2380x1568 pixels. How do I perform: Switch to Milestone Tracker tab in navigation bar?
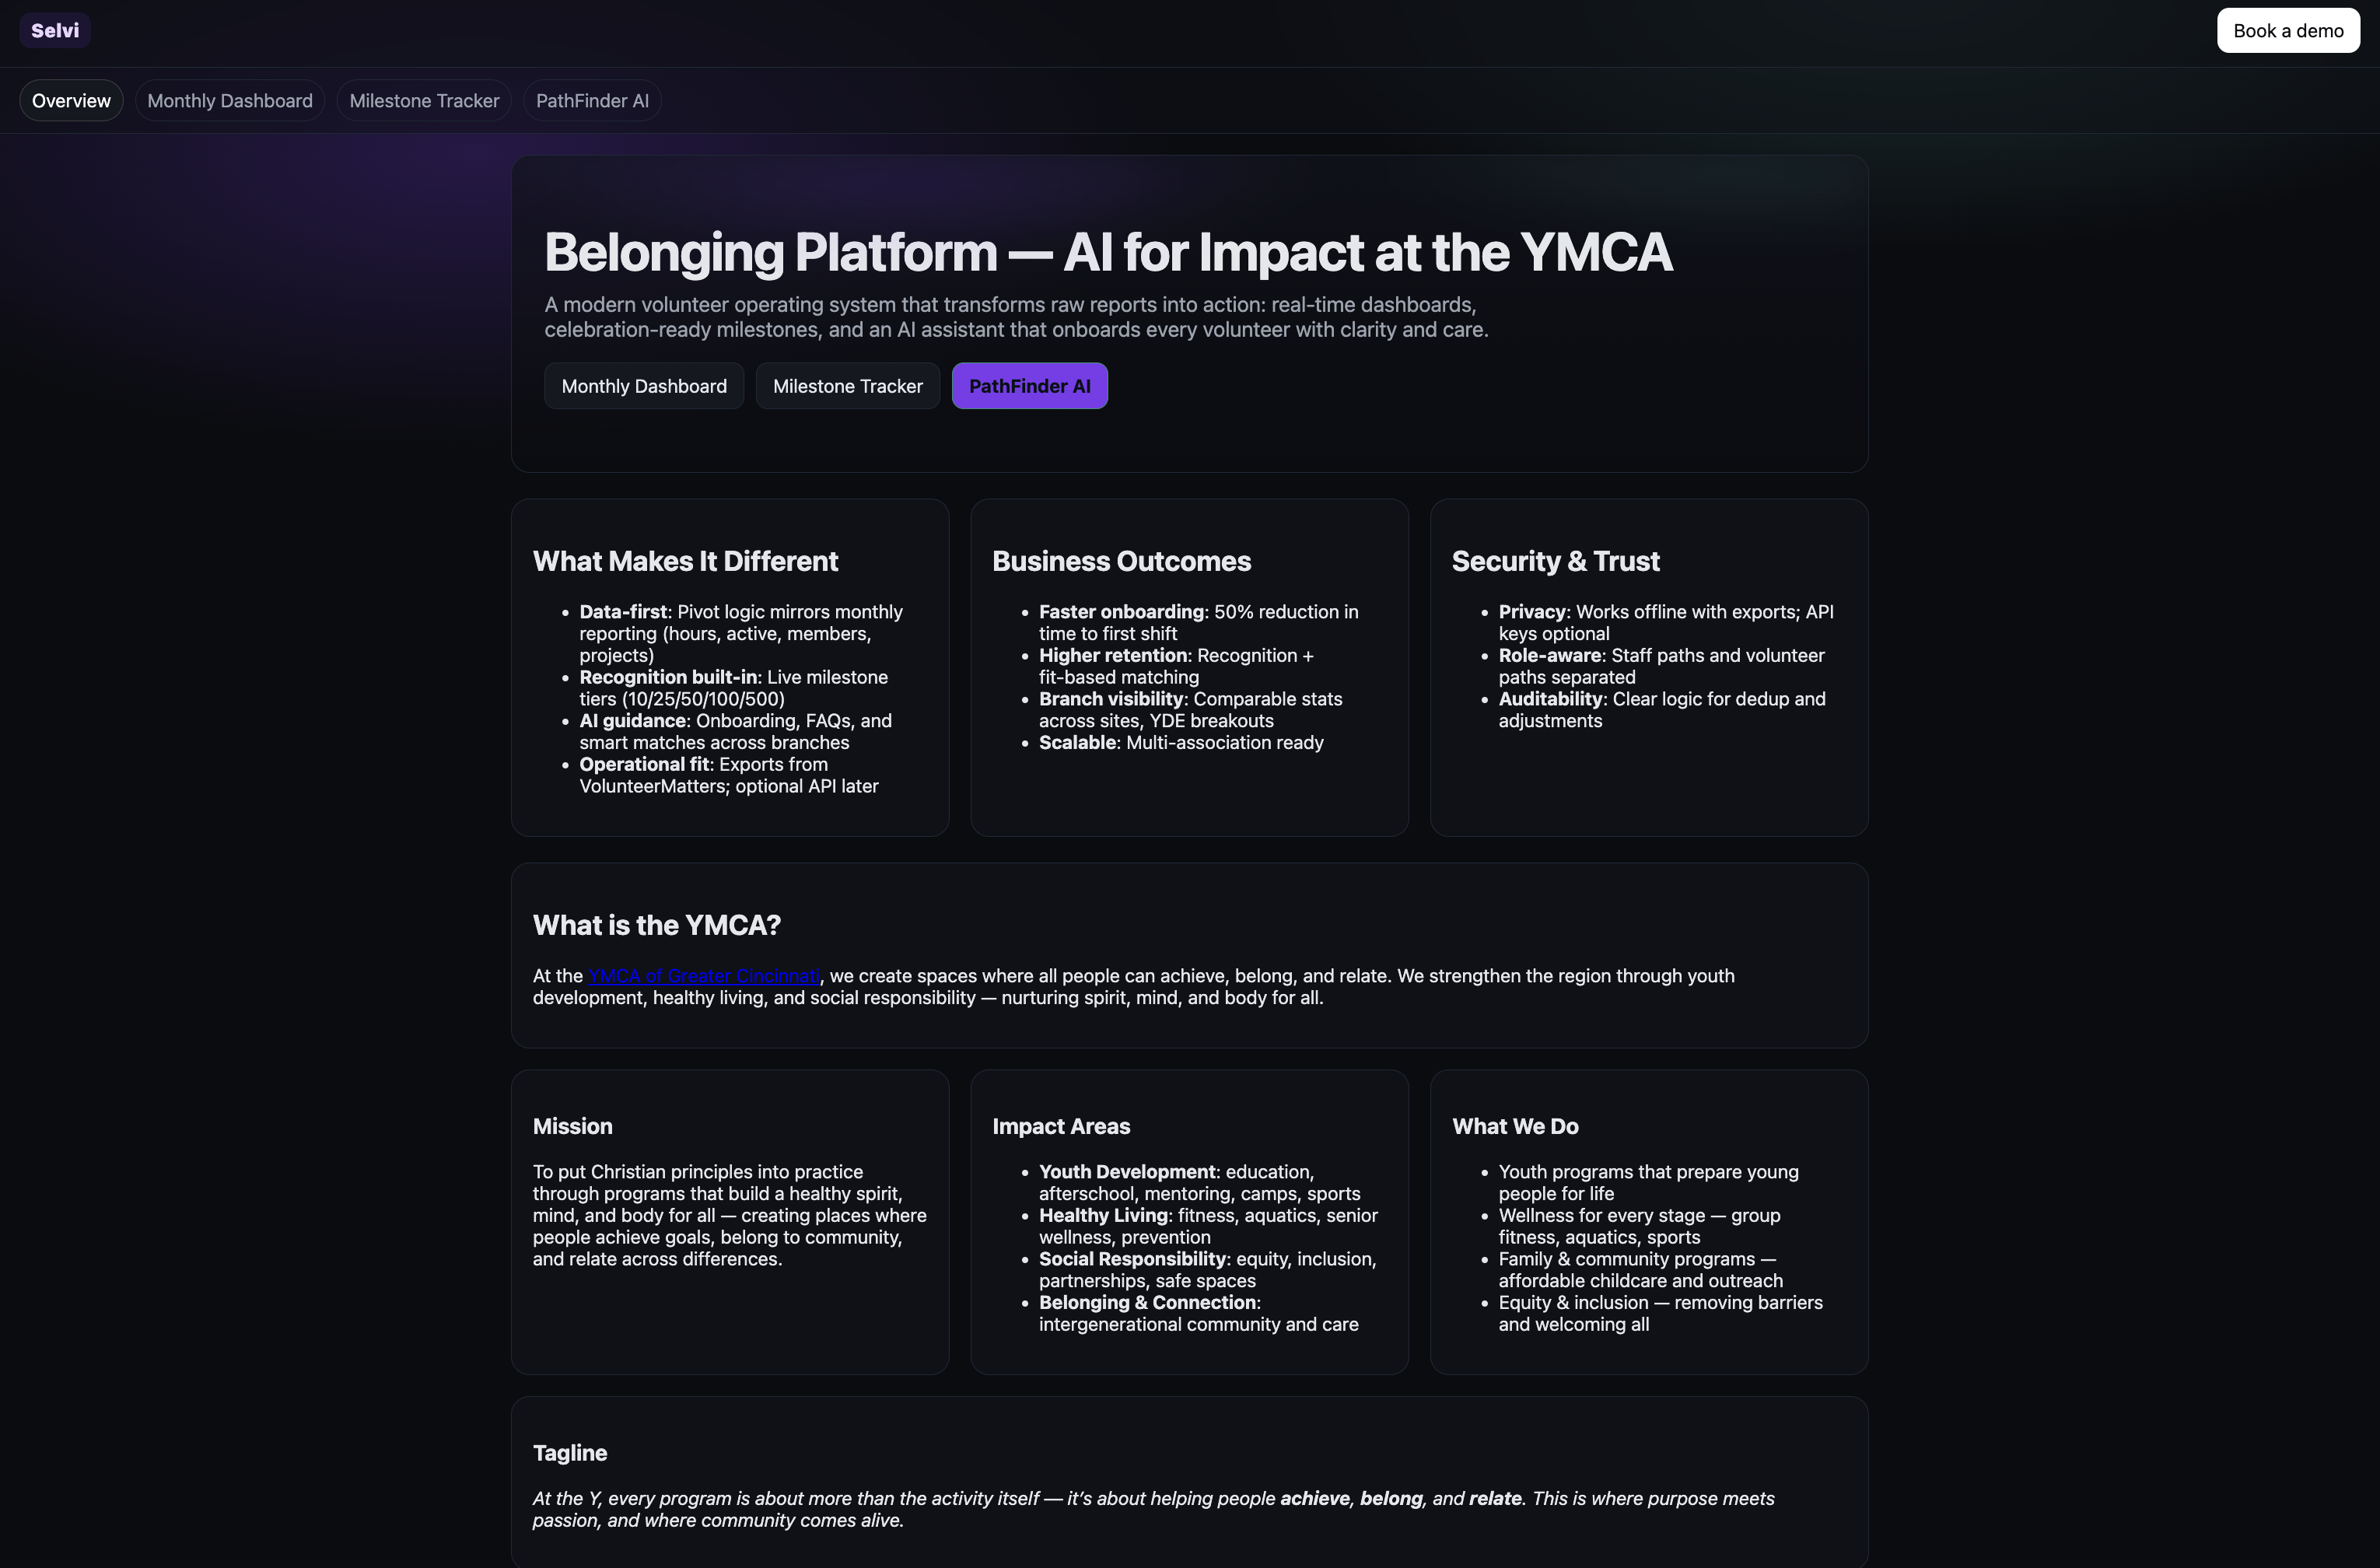[424, 101]
